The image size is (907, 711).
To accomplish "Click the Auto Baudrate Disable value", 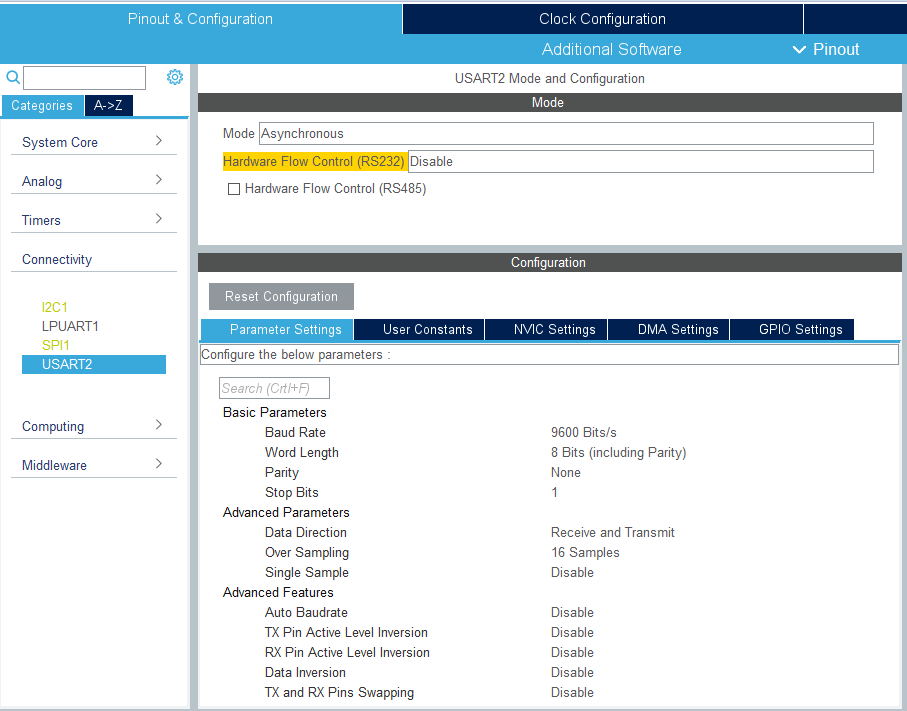I will pyautogui.click(x=572, y=613).
